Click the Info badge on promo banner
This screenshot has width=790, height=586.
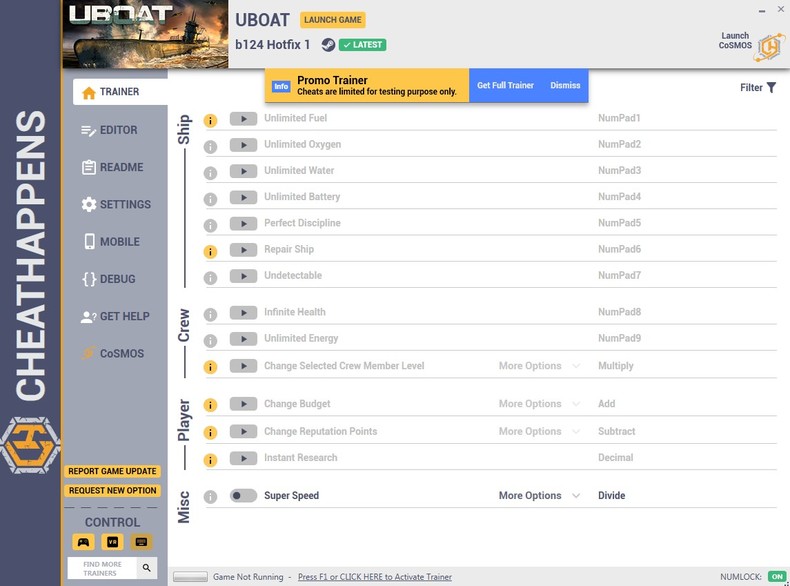click(x=281, y=86)
